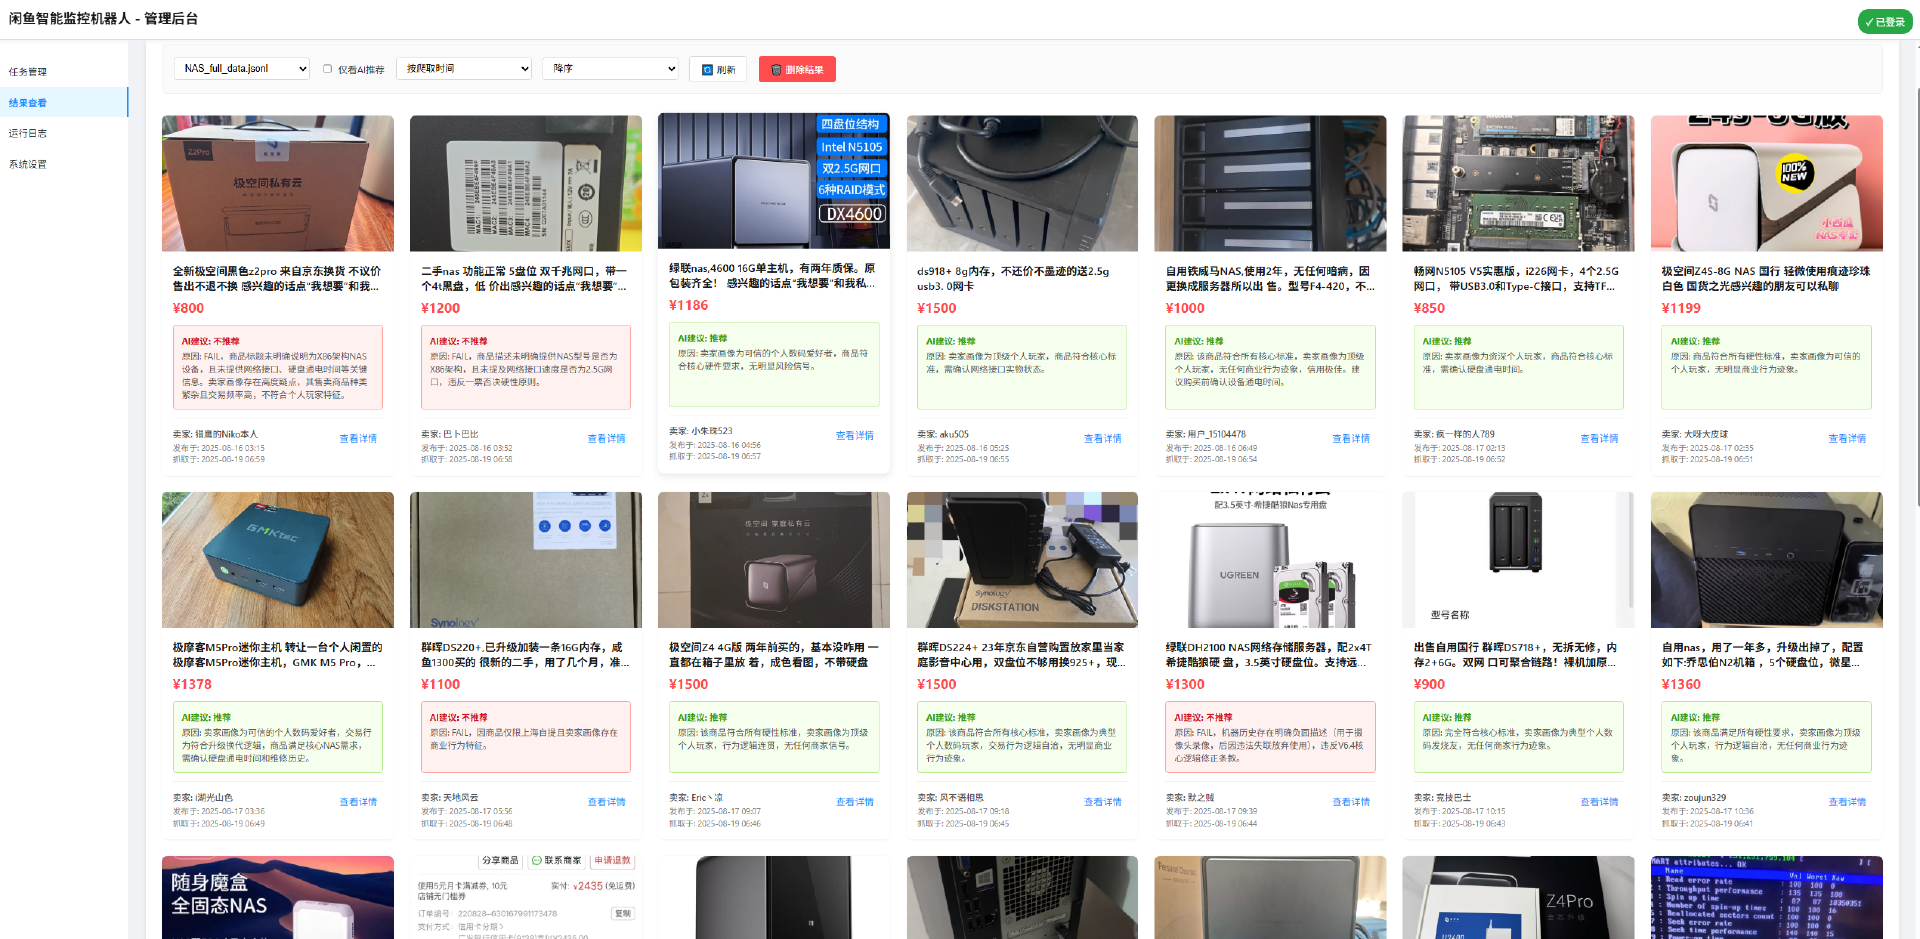Open the 降序 sort order dropdown
Screen dimensions: 1920x939
(x=610, y=68)
